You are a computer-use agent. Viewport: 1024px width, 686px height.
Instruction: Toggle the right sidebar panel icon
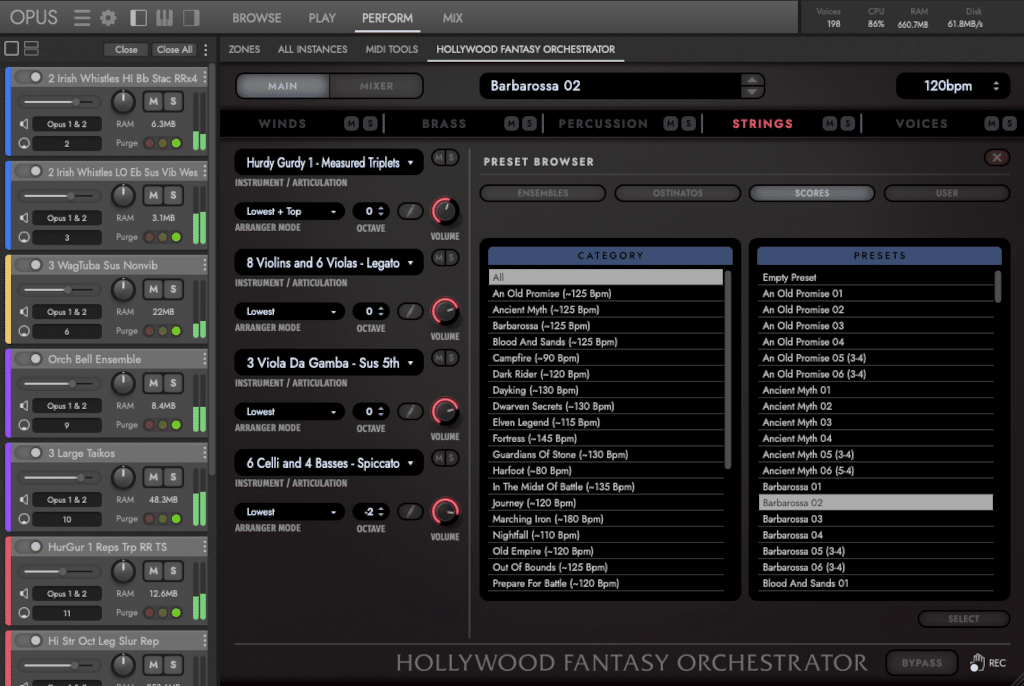tap(191, 18)
